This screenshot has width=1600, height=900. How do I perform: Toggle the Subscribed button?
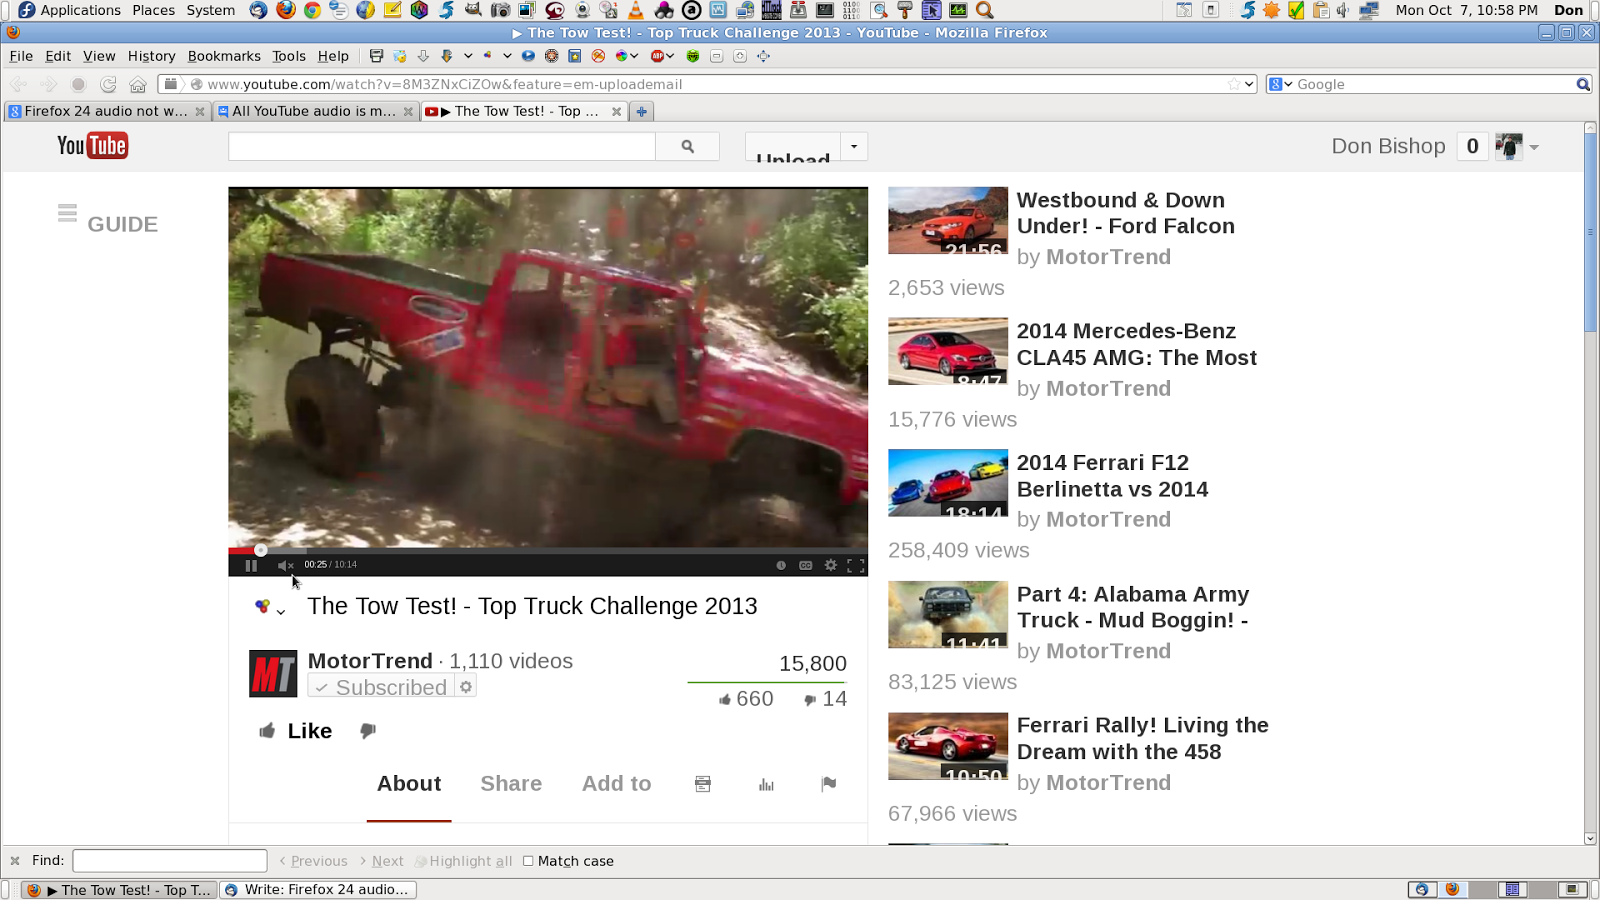click(x=381, y=687)
